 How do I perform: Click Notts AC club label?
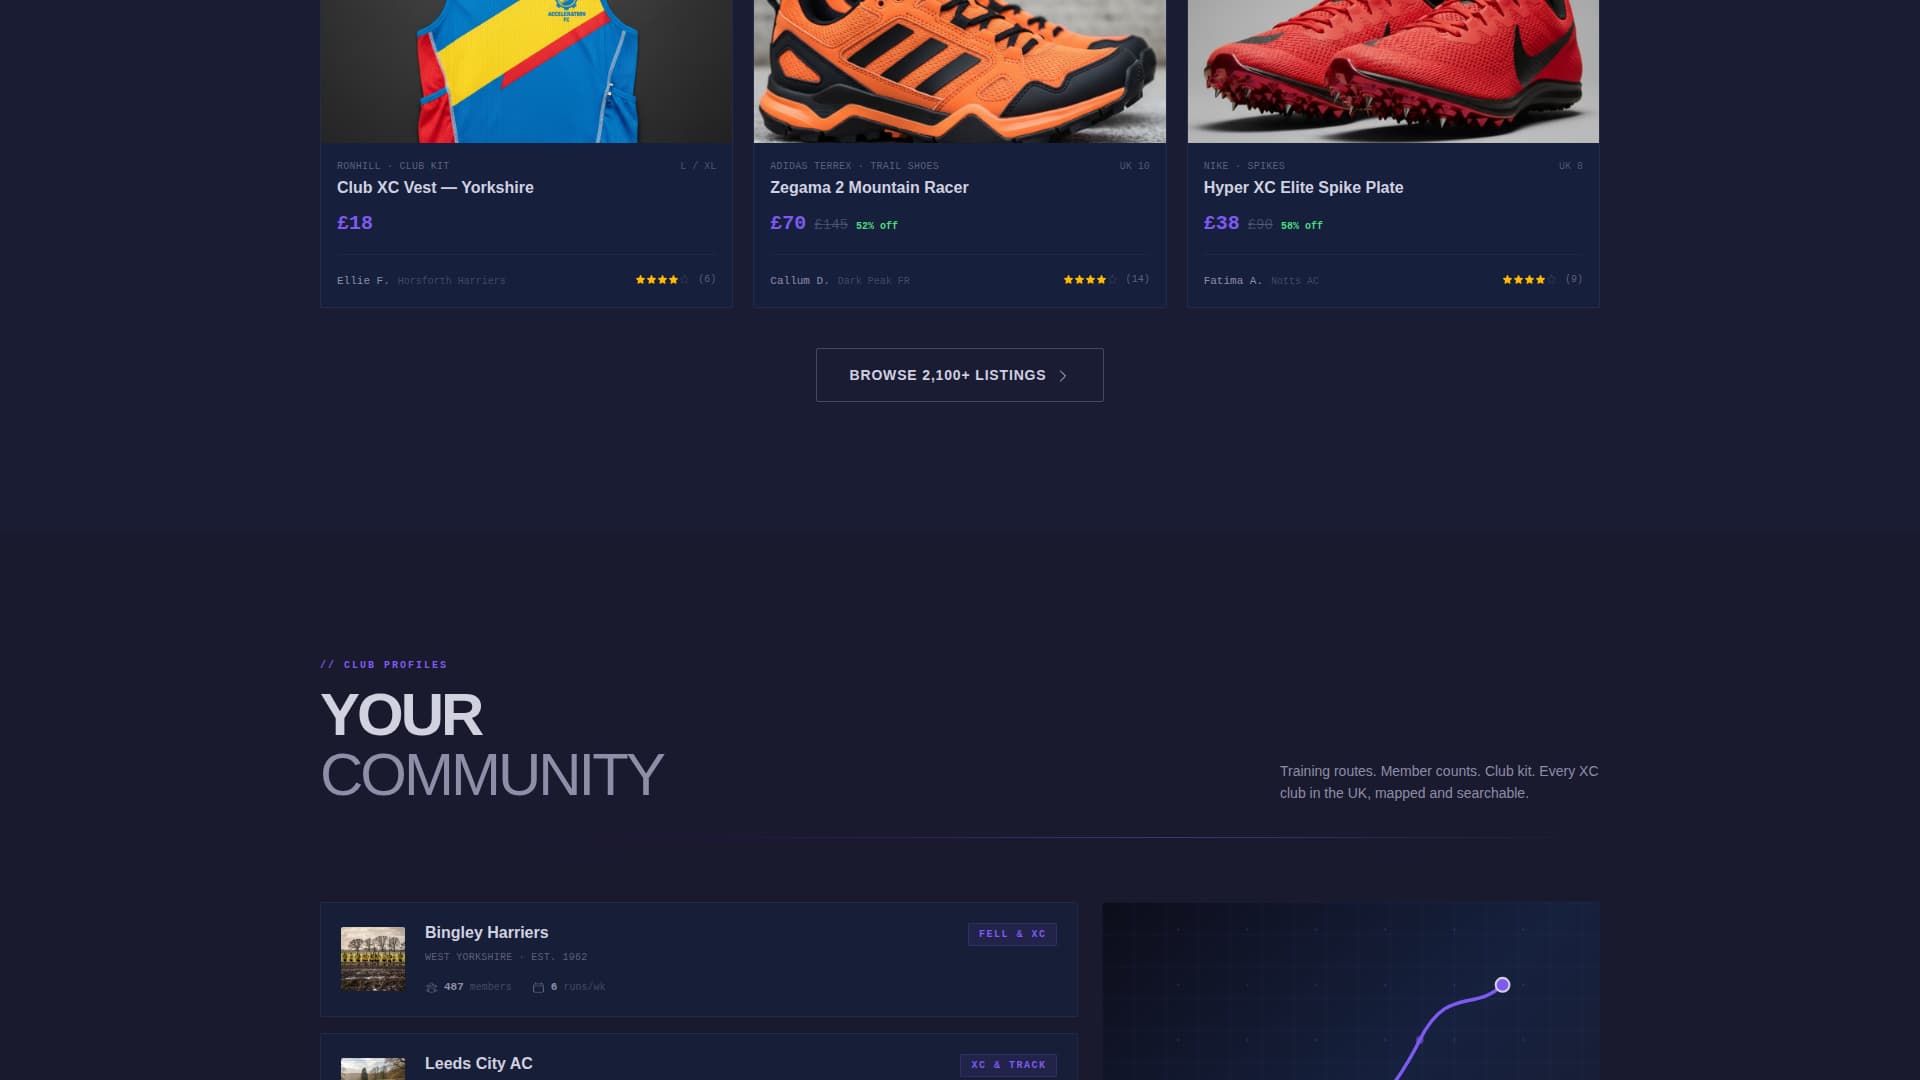1295,281
